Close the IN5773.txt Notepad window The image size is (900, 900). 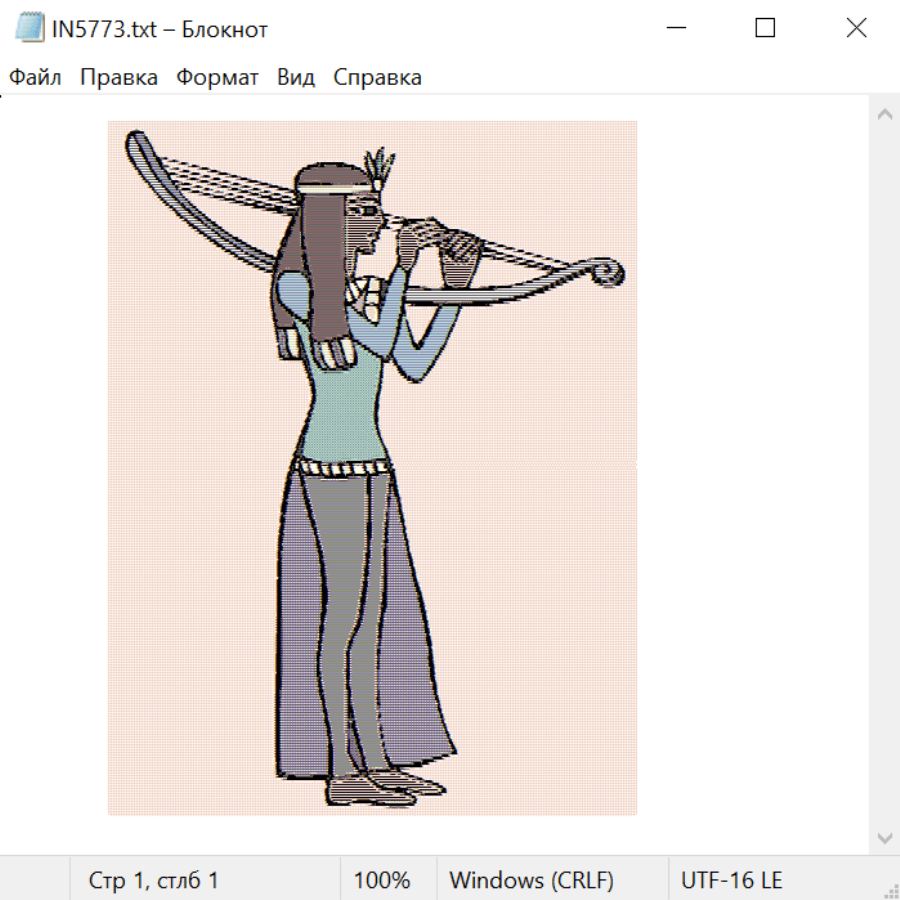tap(856, 29)
